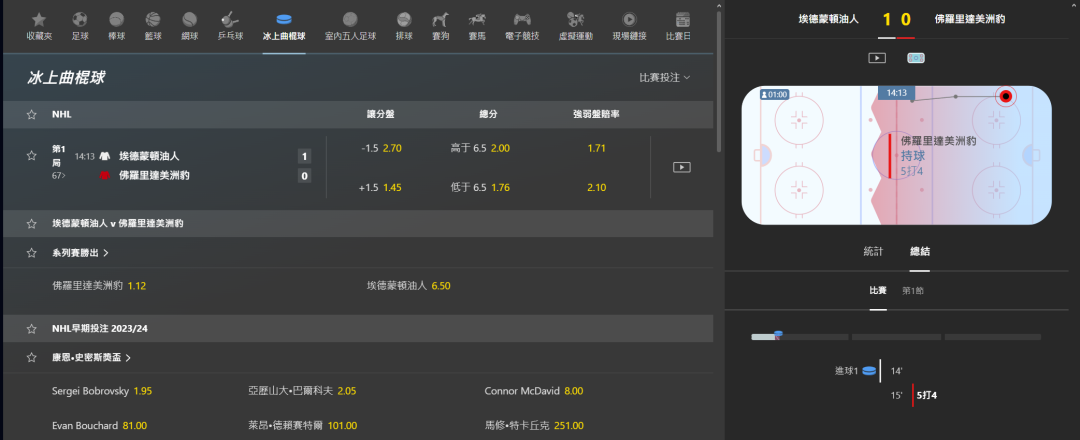Viewport: 1080px width, 440px height.
Task: Bet on 佛羅里達美洲豹 series odds 1.12
Action: point(137,285)
